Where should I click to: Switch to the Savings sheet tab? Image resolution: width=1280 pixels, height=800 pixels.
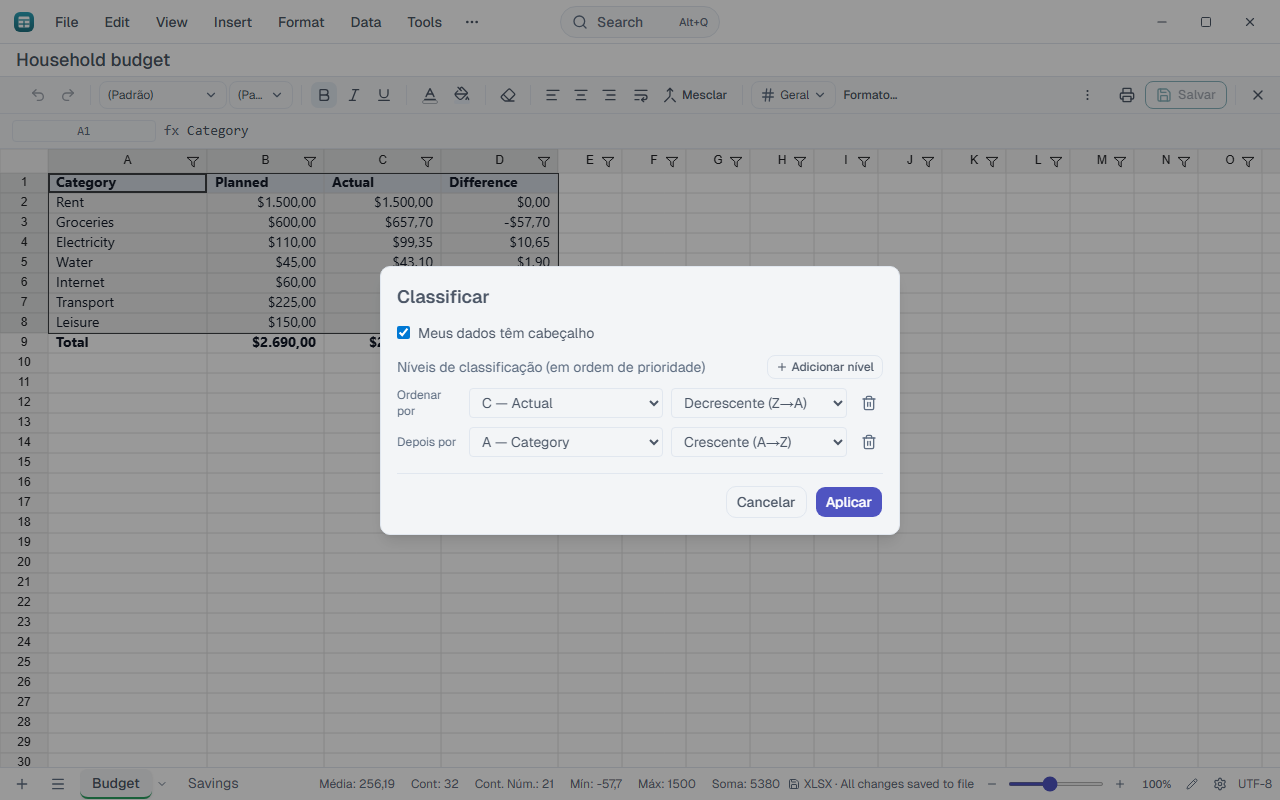(213, 784)
